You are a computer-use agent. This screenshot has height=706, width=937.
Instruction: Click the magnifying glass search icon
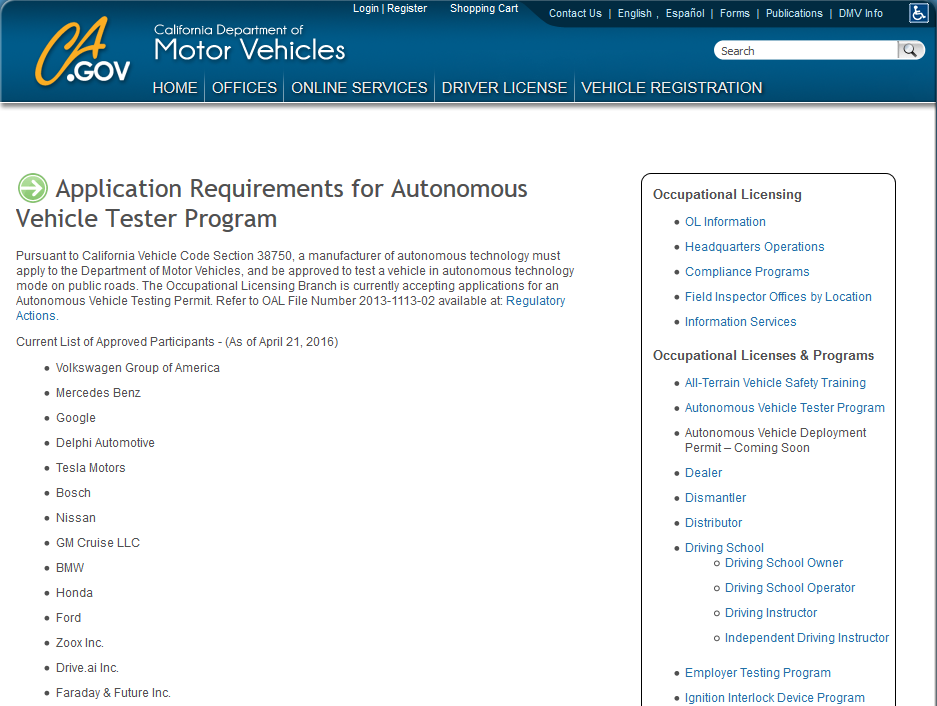(910, 50)
